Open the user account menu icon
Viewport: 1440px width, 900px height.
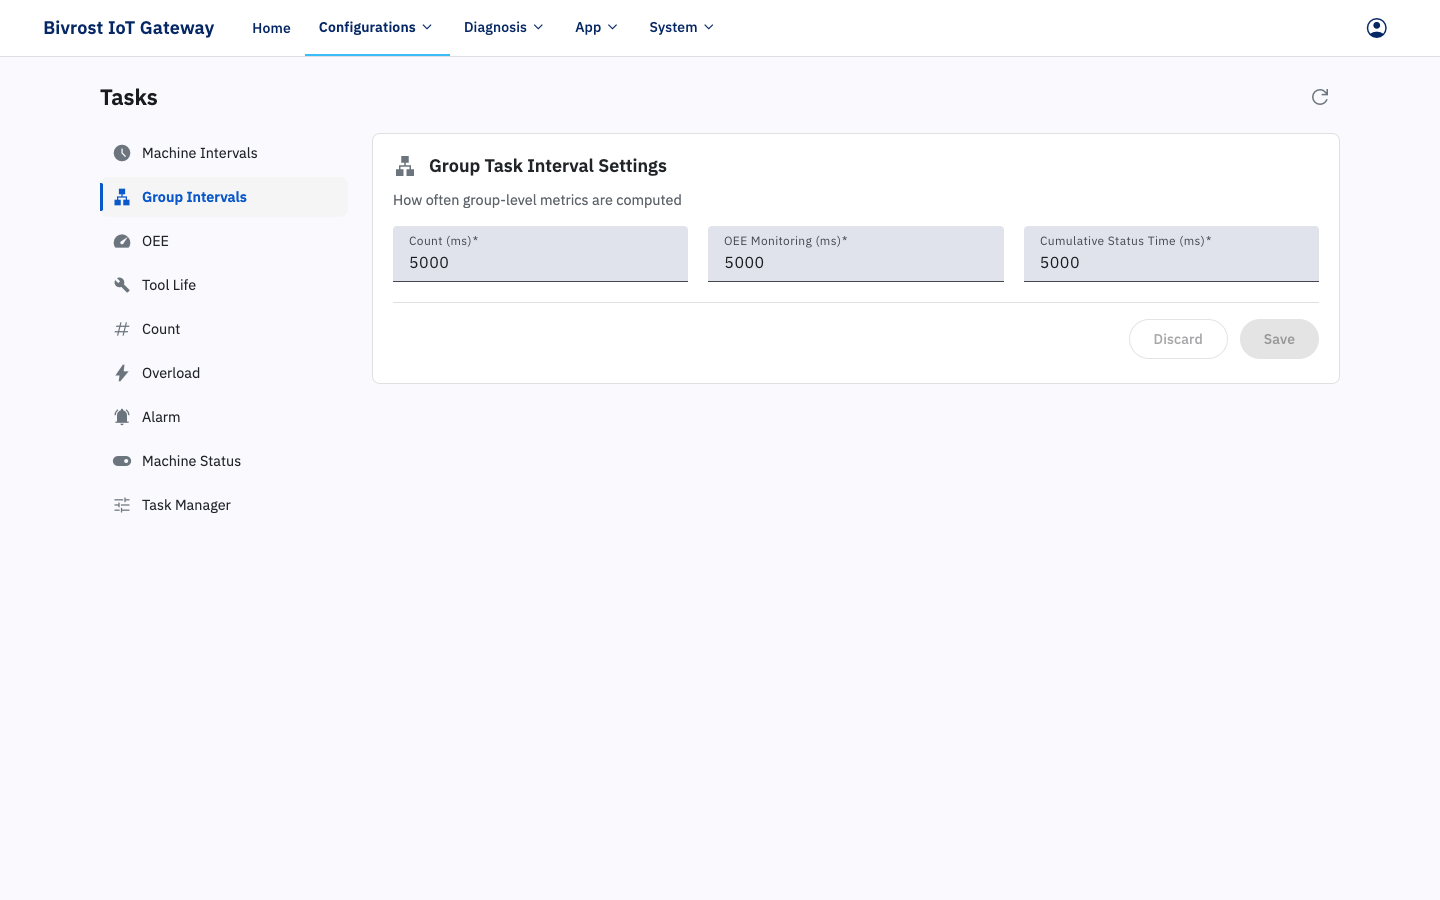1377,28
